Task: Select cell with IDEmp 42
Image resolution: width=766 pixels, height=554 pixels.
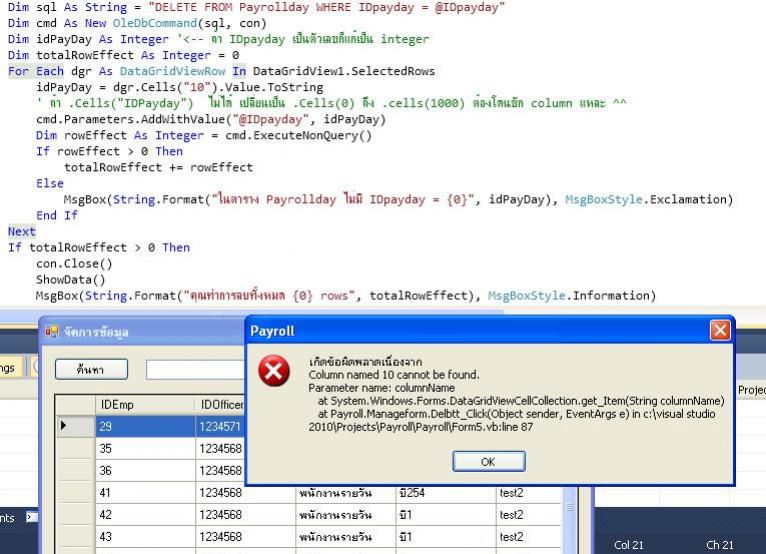Action: [145, 514]
